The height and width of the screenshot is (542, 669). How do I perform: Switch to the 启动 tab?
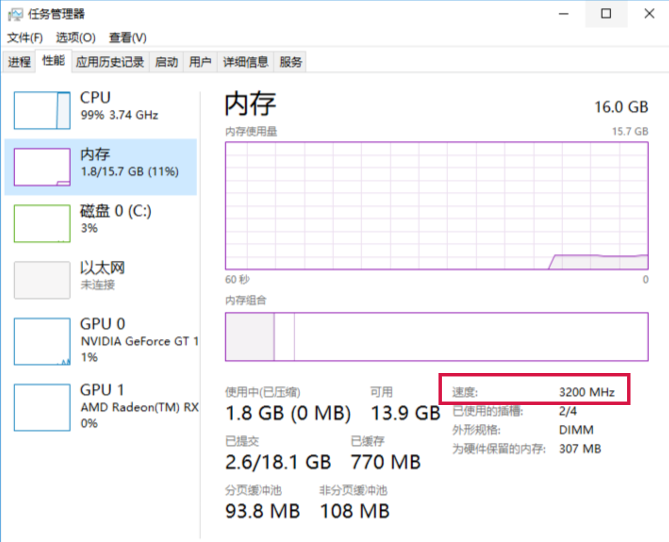click(166, 62)
